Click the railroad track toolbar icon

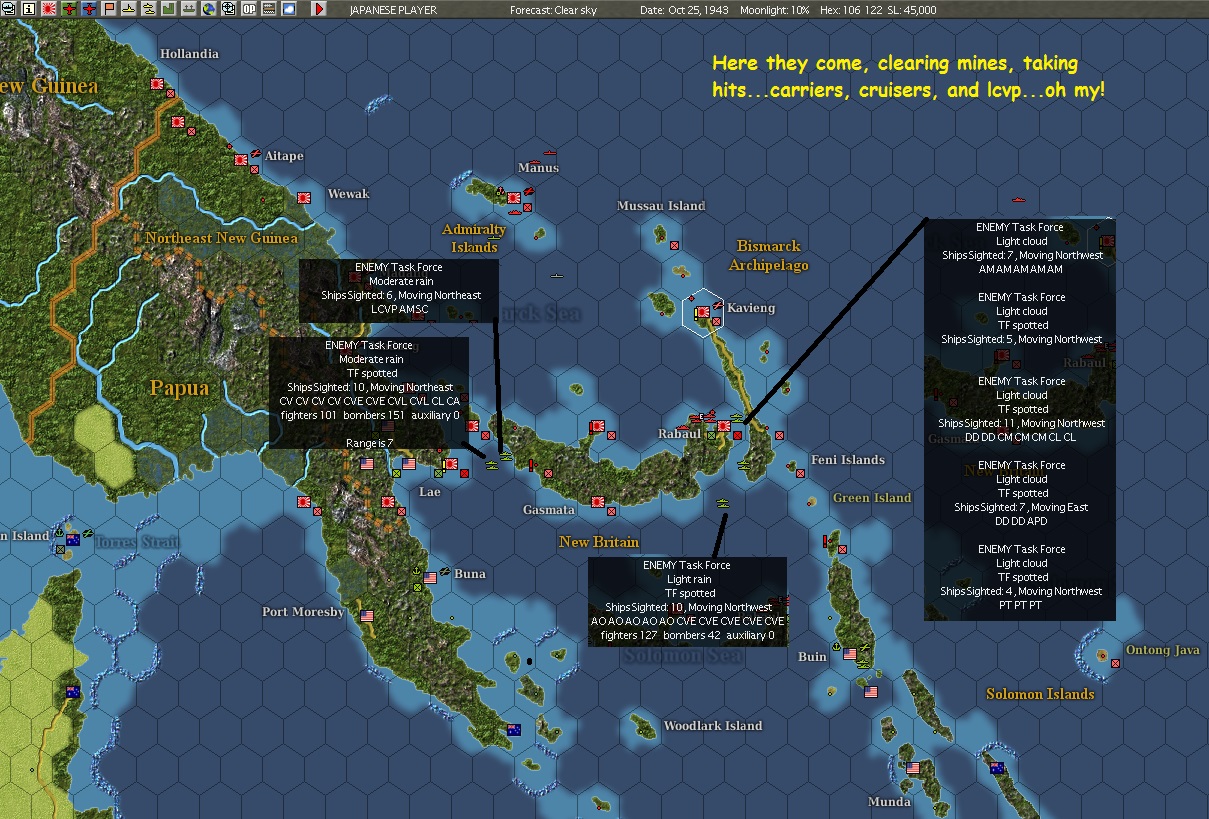(269, 8)
